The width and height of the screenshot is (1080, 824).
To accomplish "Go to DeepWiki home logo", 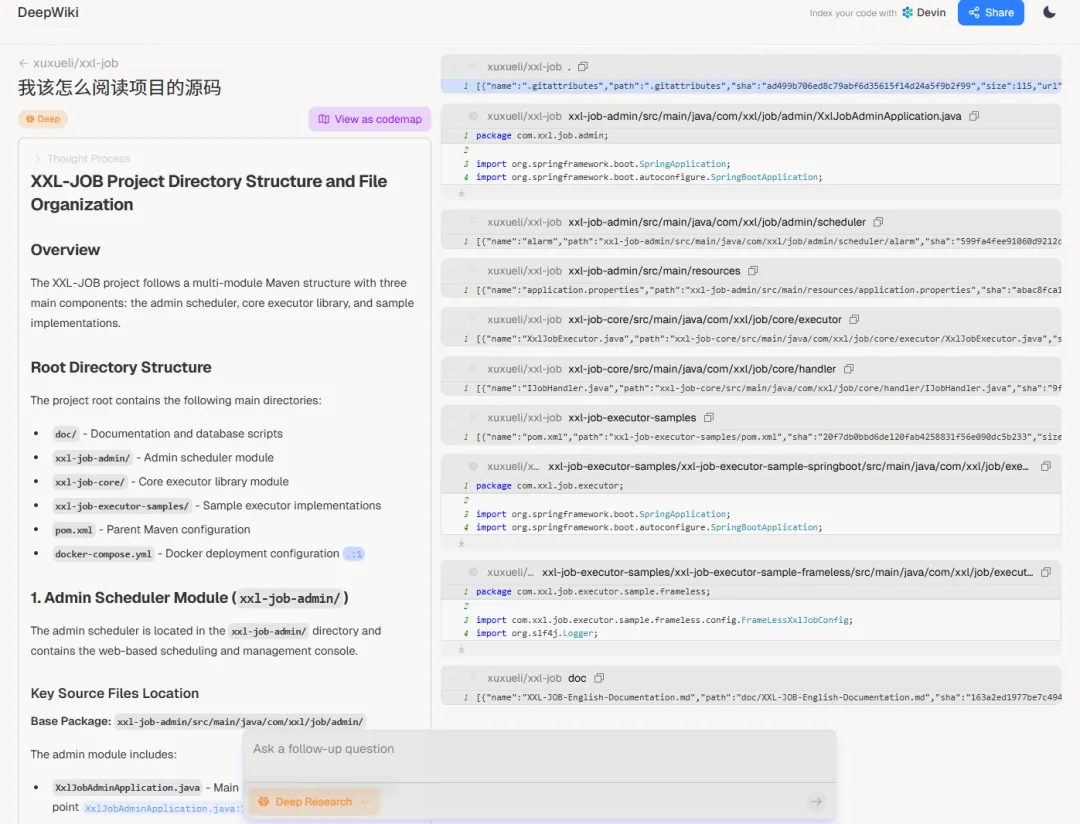I will 48,12.
